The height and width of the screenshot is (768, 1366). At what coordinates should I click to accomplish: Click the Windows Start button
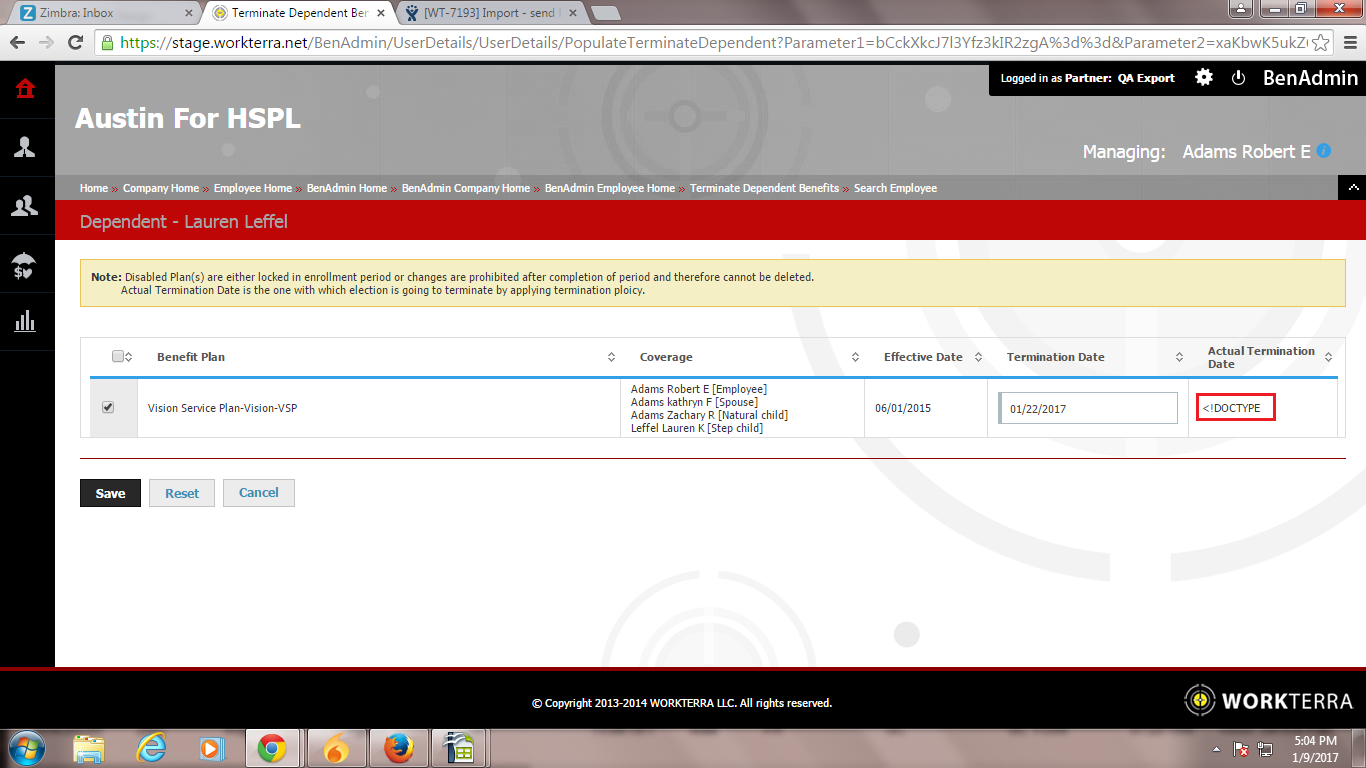click(26, 748)
